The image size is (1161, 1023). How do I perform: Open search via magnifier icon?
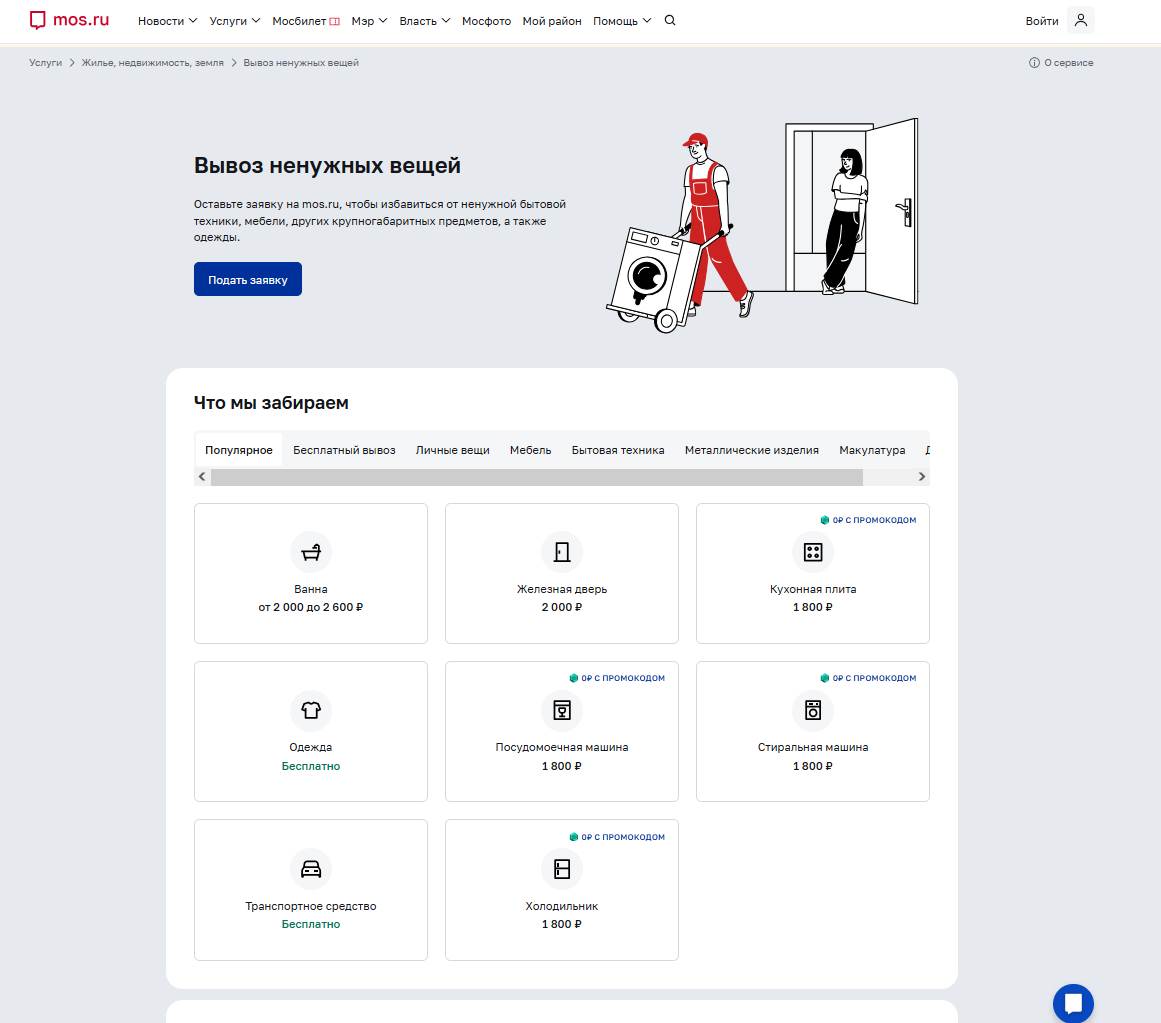(x=670, y=21)
